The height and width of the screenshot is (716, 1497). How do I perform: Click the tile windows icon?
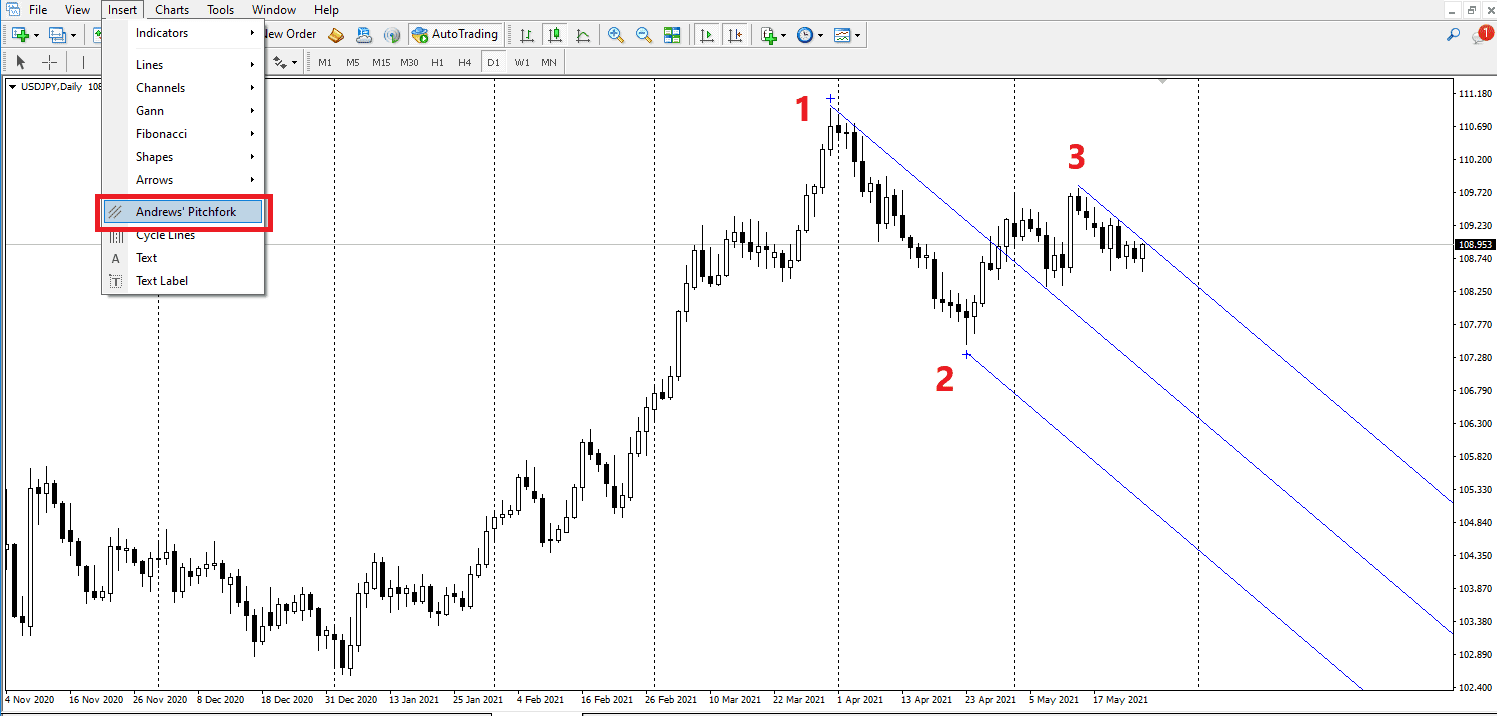[672, 35]
